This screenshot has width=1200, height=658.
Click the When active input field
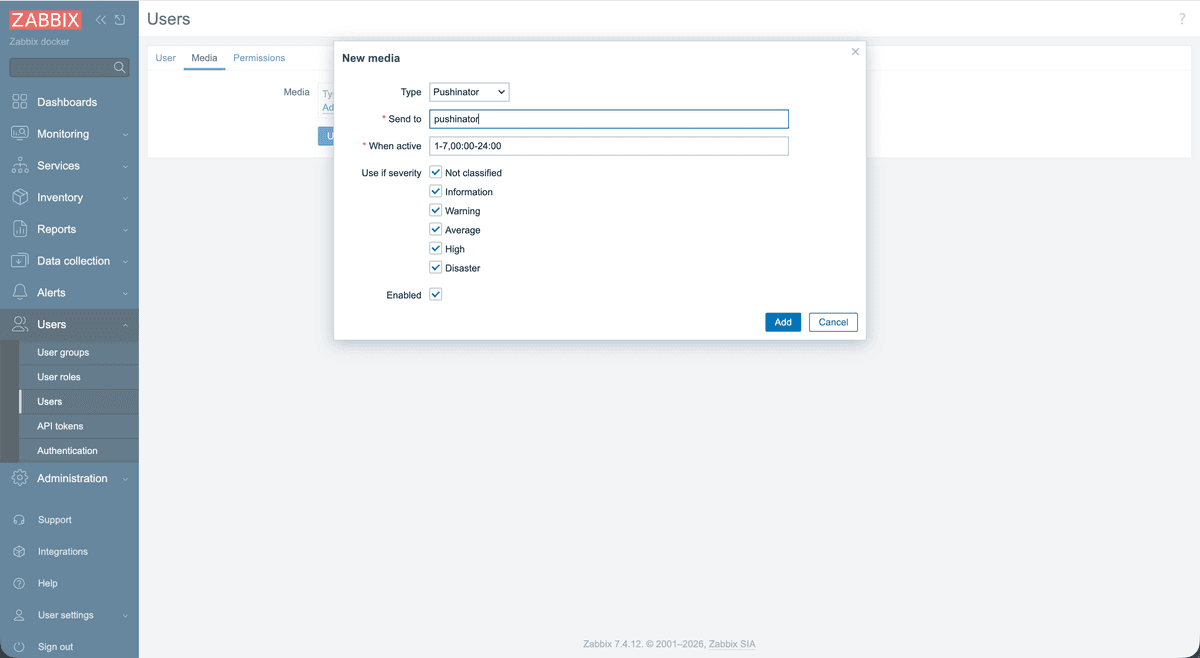(609, 146)
